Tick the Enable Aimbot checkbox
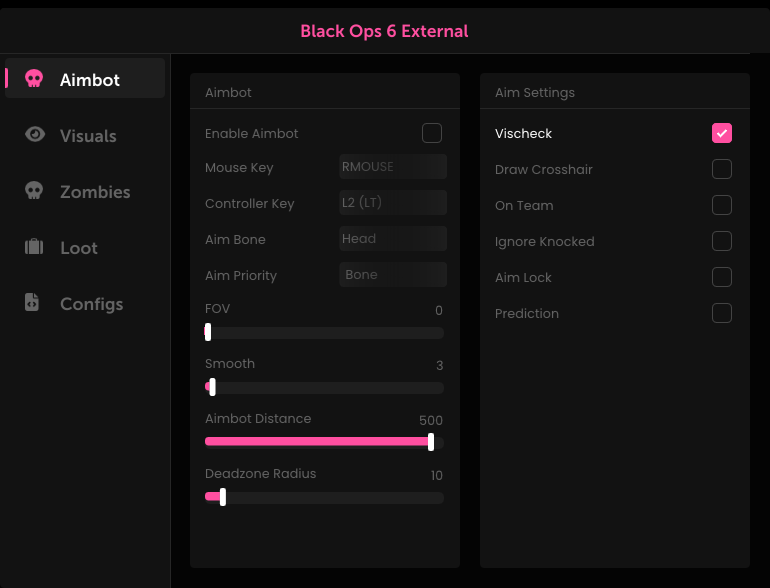The image size is (770, 588). [431, 133]
